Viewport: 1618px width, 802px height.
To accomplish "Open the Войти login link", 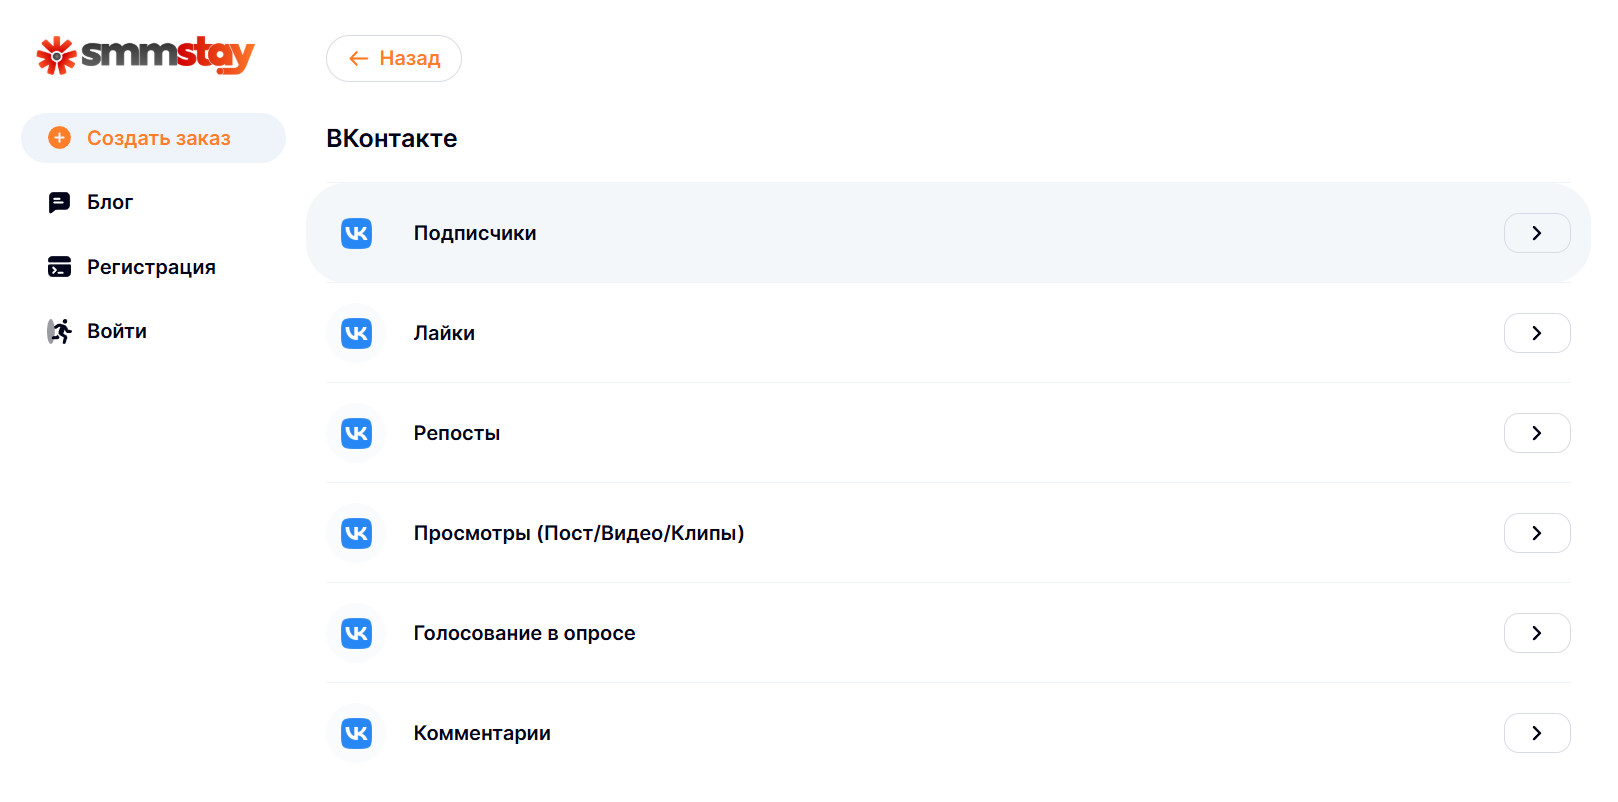I will [x=117, y=331].
